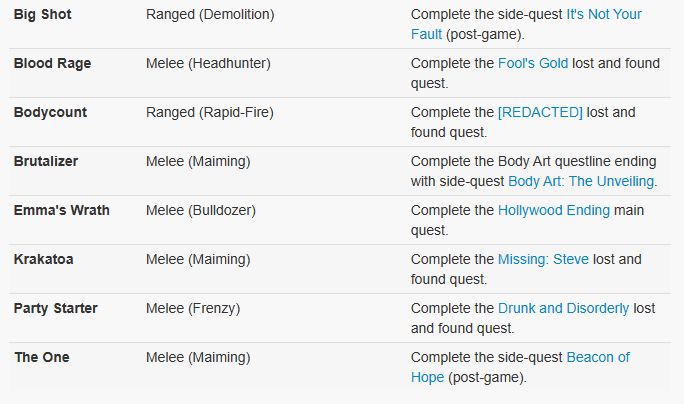Open Body Art: The Unveiling link
The image size is (684, 404).
pyautogui.click(x=581, y=181)
